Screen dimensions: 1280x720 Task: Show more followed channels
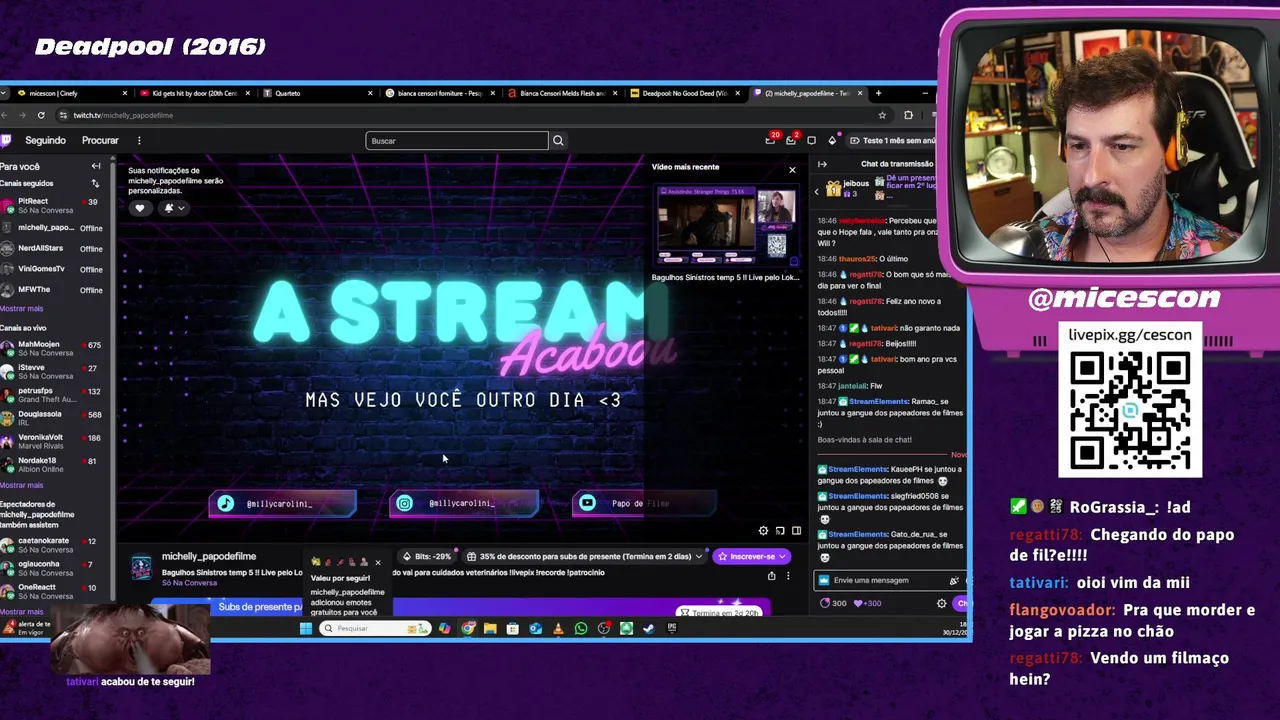[22, 309]
